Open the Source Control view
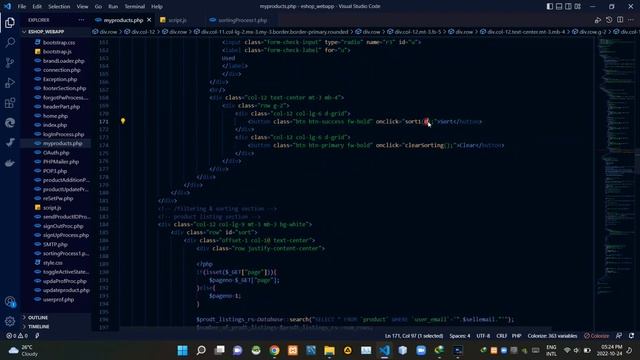 (10, 62)
